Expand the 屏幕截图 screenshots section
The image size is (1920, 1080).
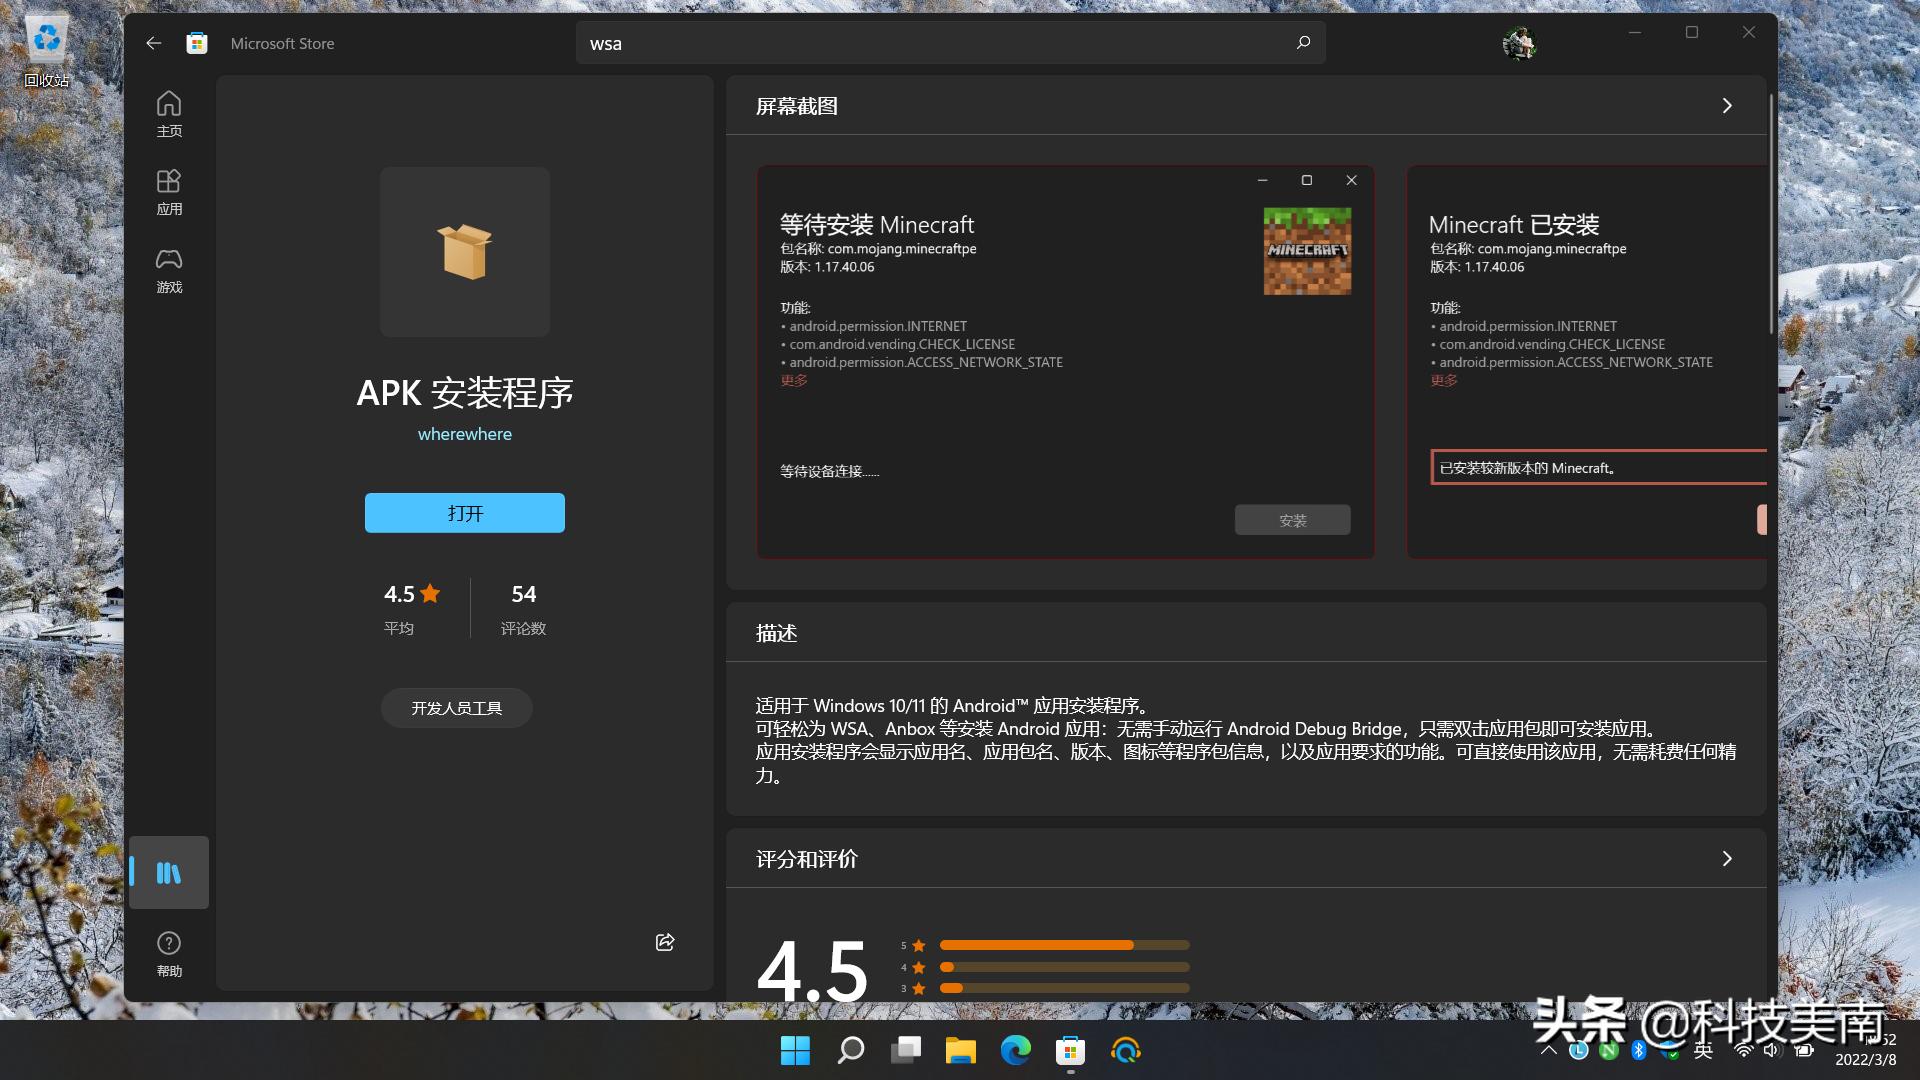coord(1727,105)
